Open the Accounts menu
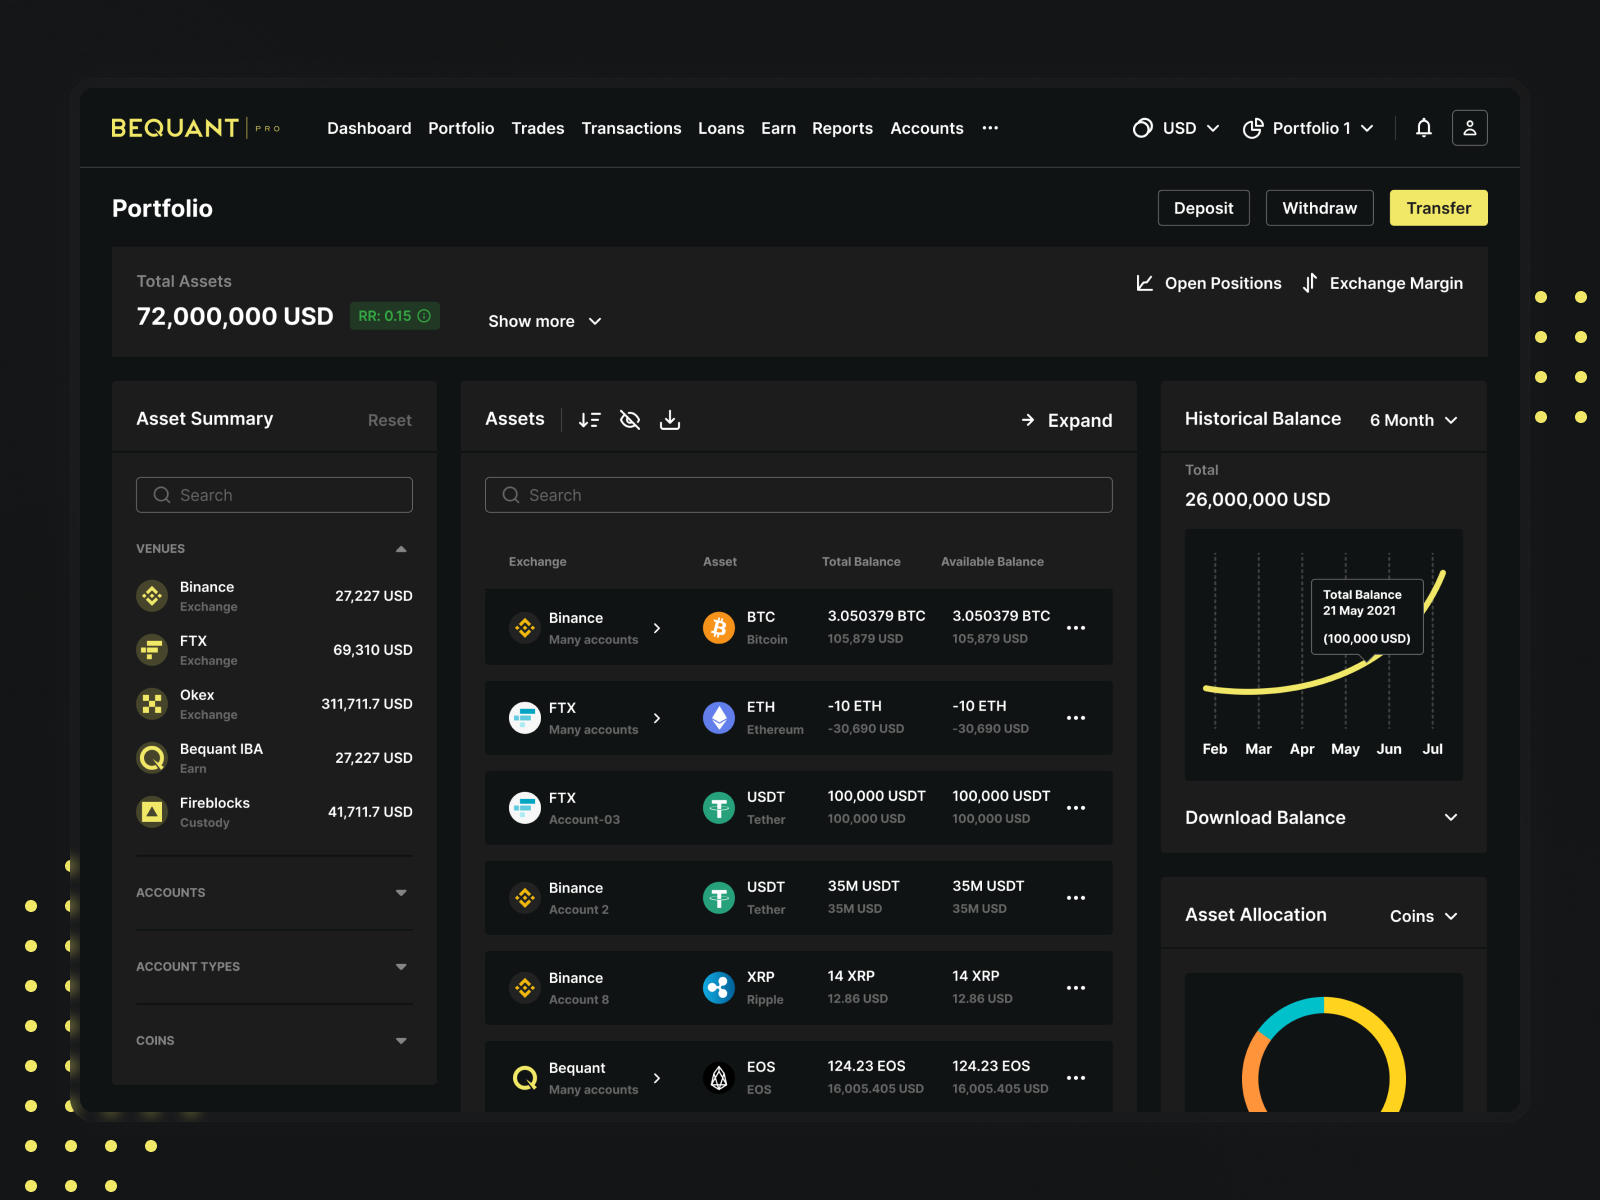Viewport: 1600px width, 1200px height. (927, 128)
